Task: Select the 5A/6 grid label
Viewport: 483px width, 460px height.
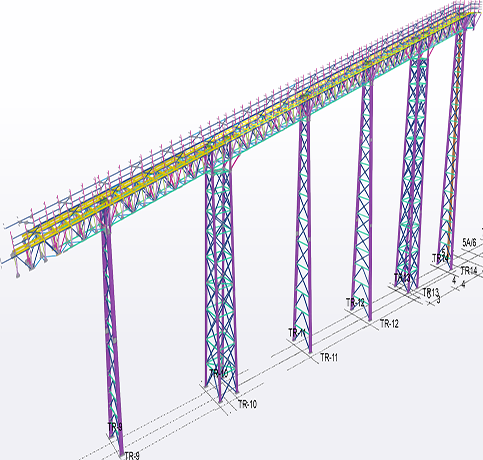Action: coord(469,243)
